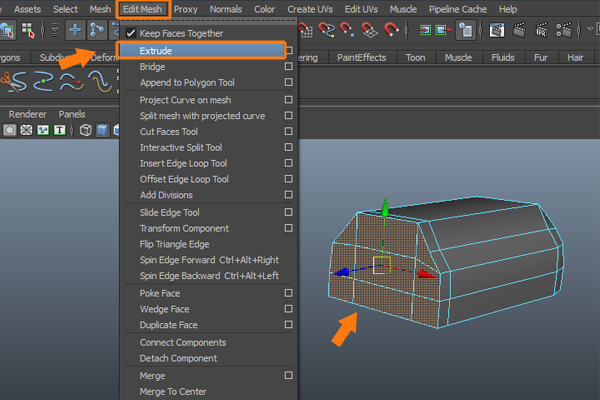Open the Edit Mesh menu
This screenshot has height=400, width=600.
144,9
